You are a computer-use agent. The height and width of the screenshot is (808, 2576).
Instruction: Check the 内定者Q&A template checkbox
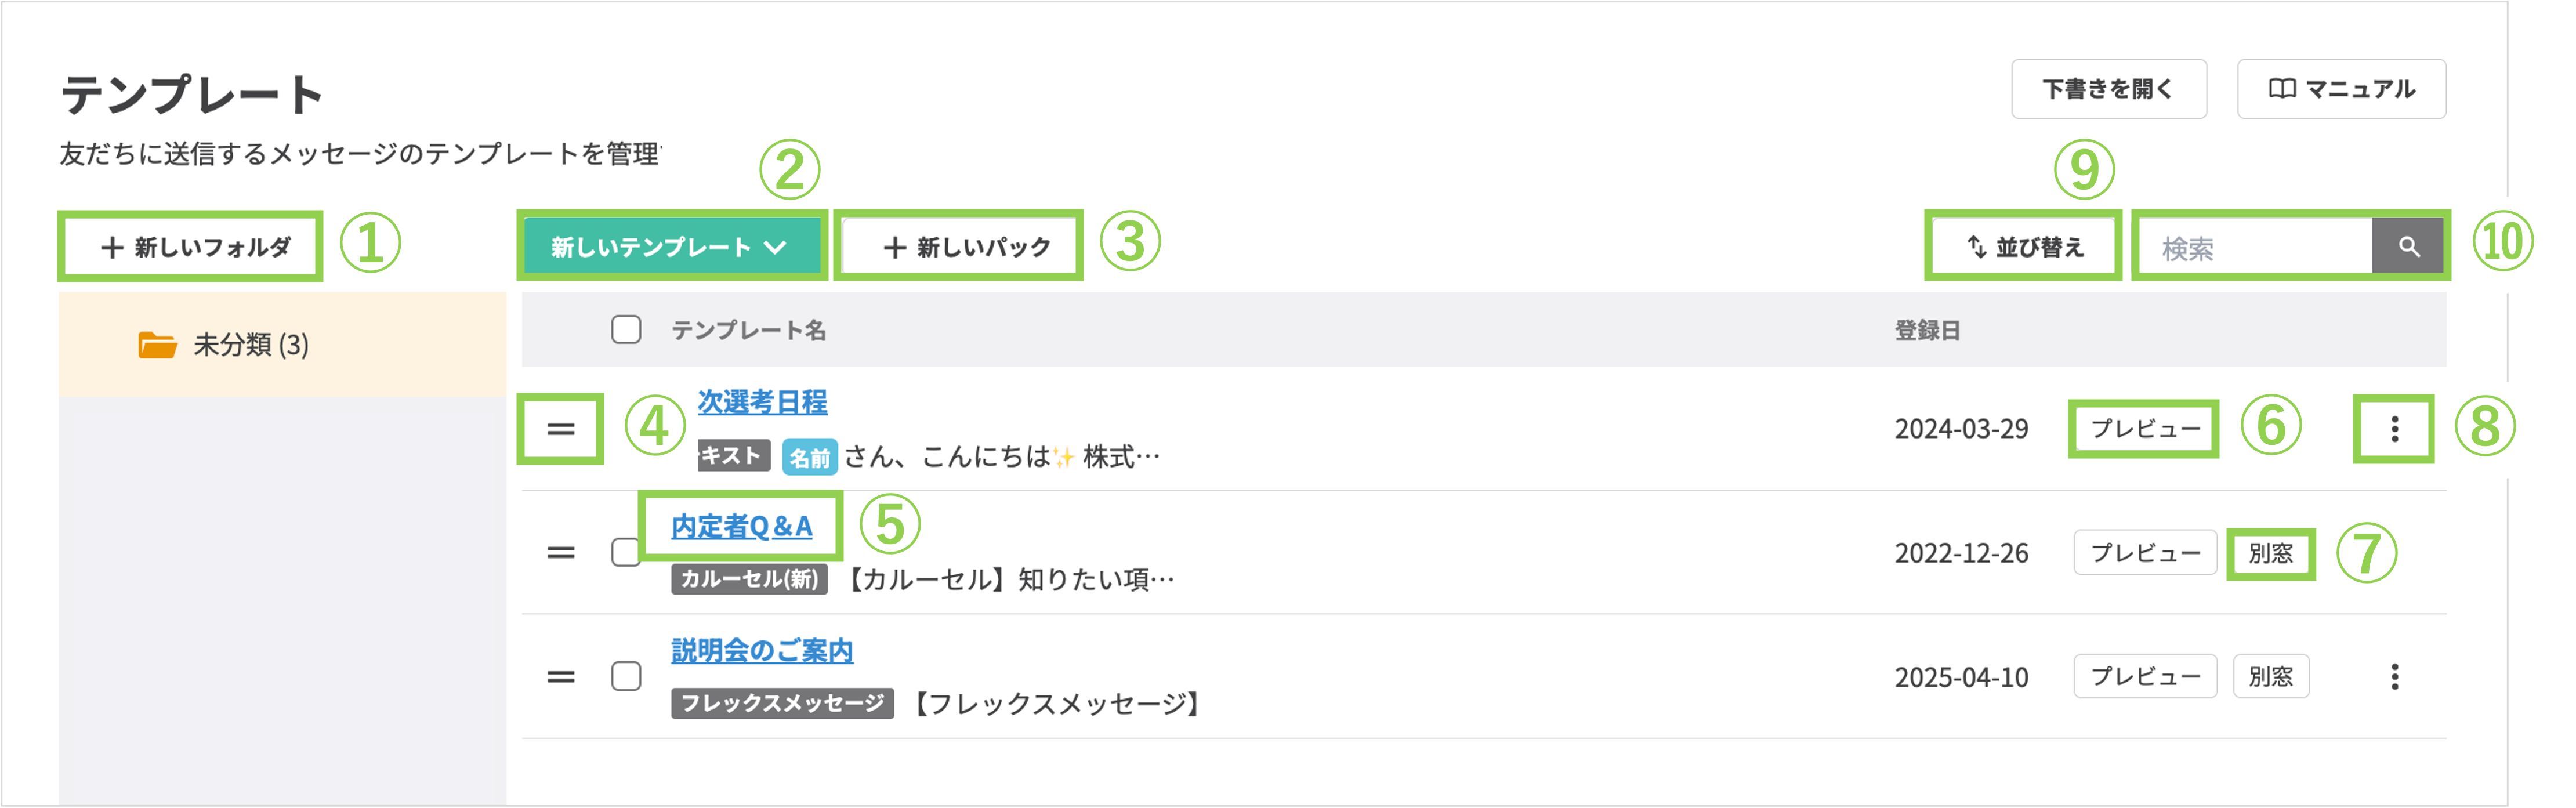[x=626, y=552]
